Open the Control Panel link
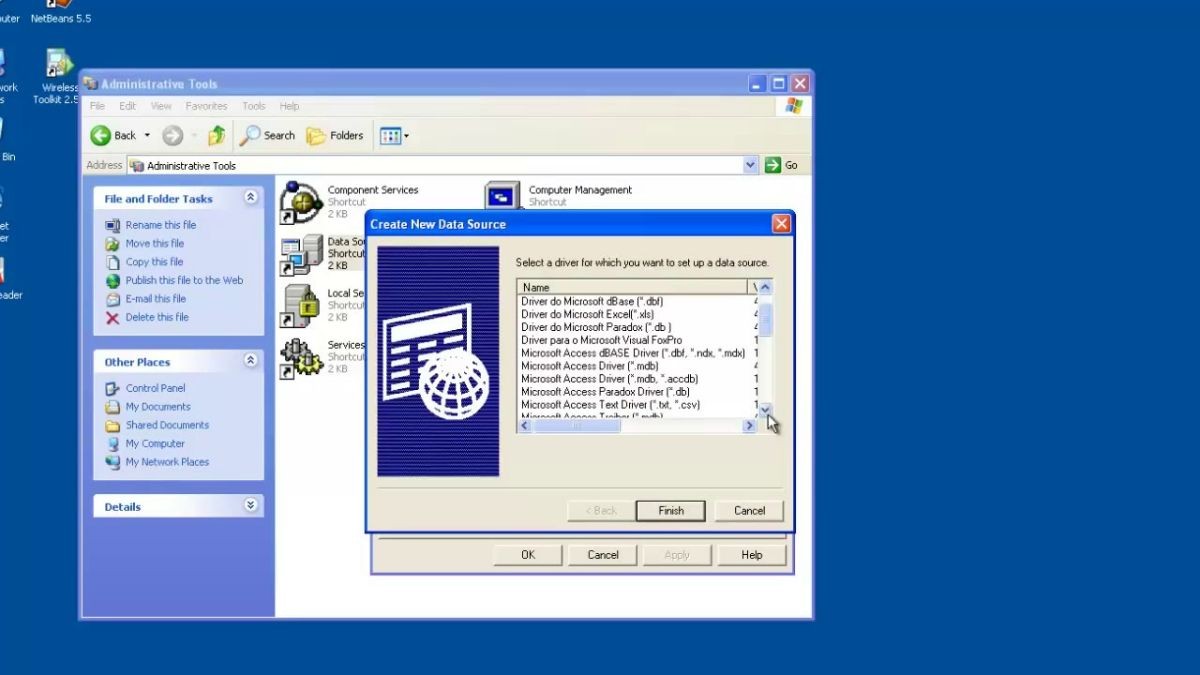This screenshot has height=675, width=1200. (x=155, y=388)
